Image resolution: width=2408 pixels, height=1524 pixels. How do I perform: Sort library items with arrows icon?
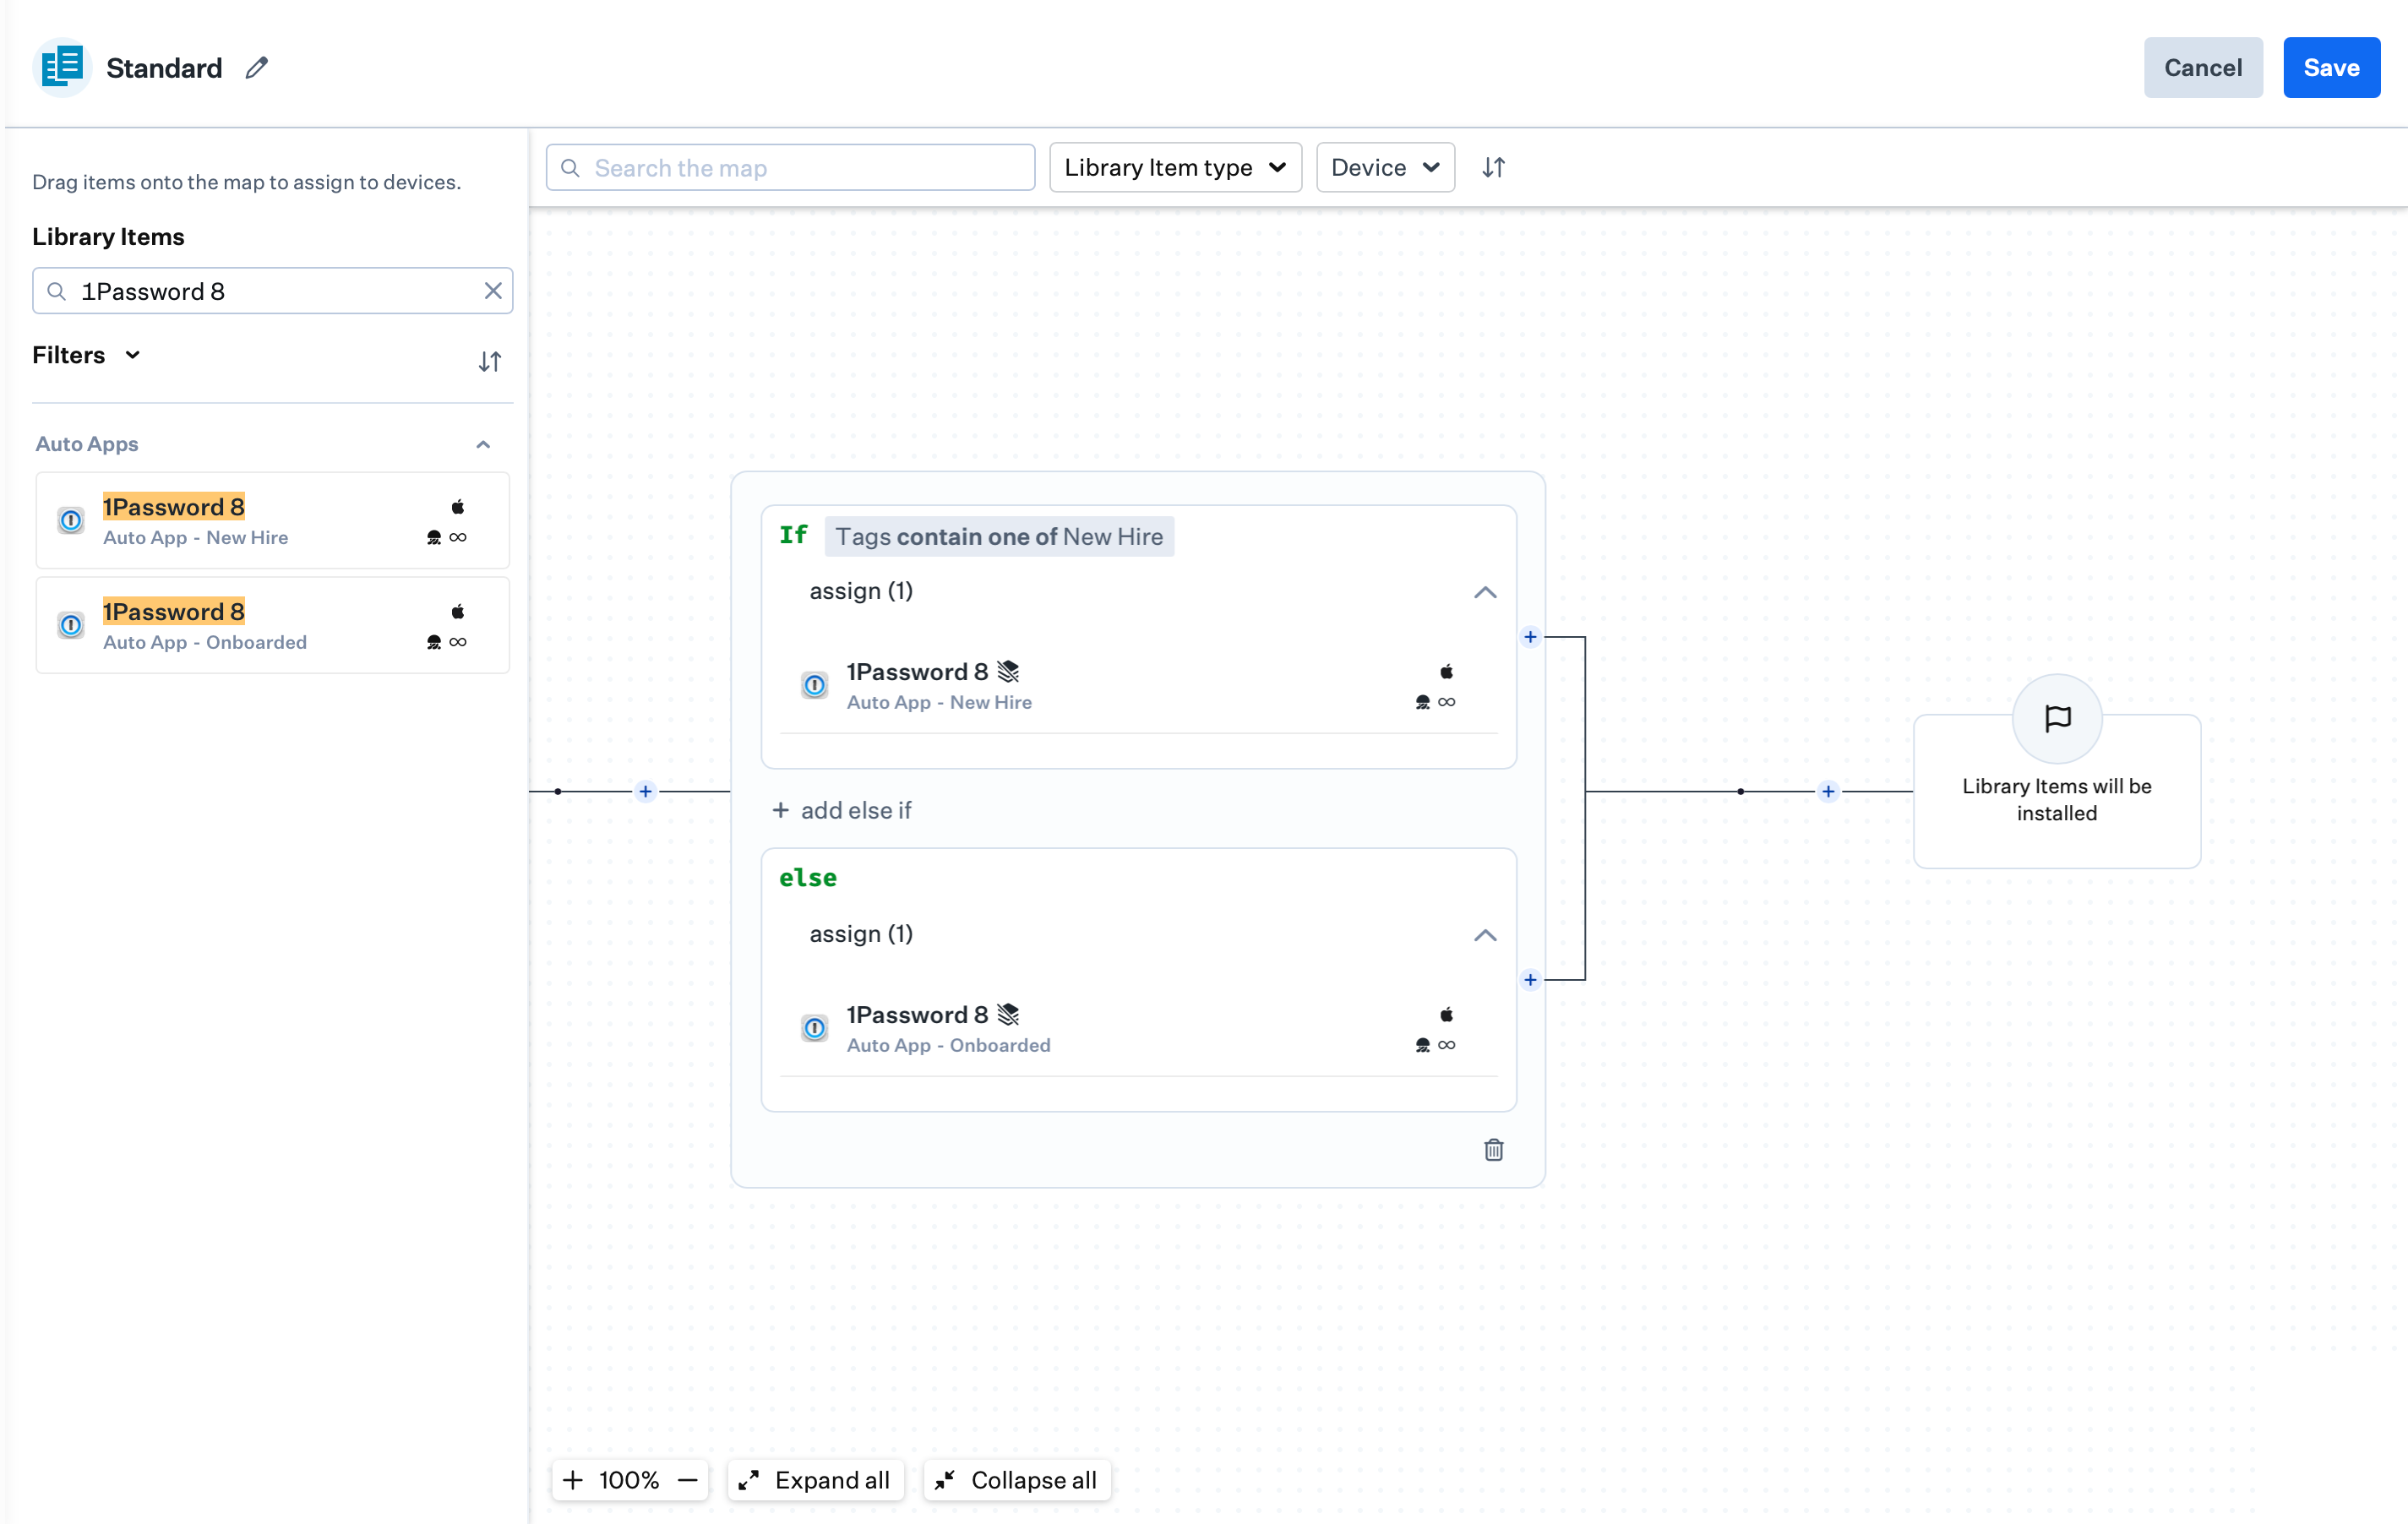point(489,361)
